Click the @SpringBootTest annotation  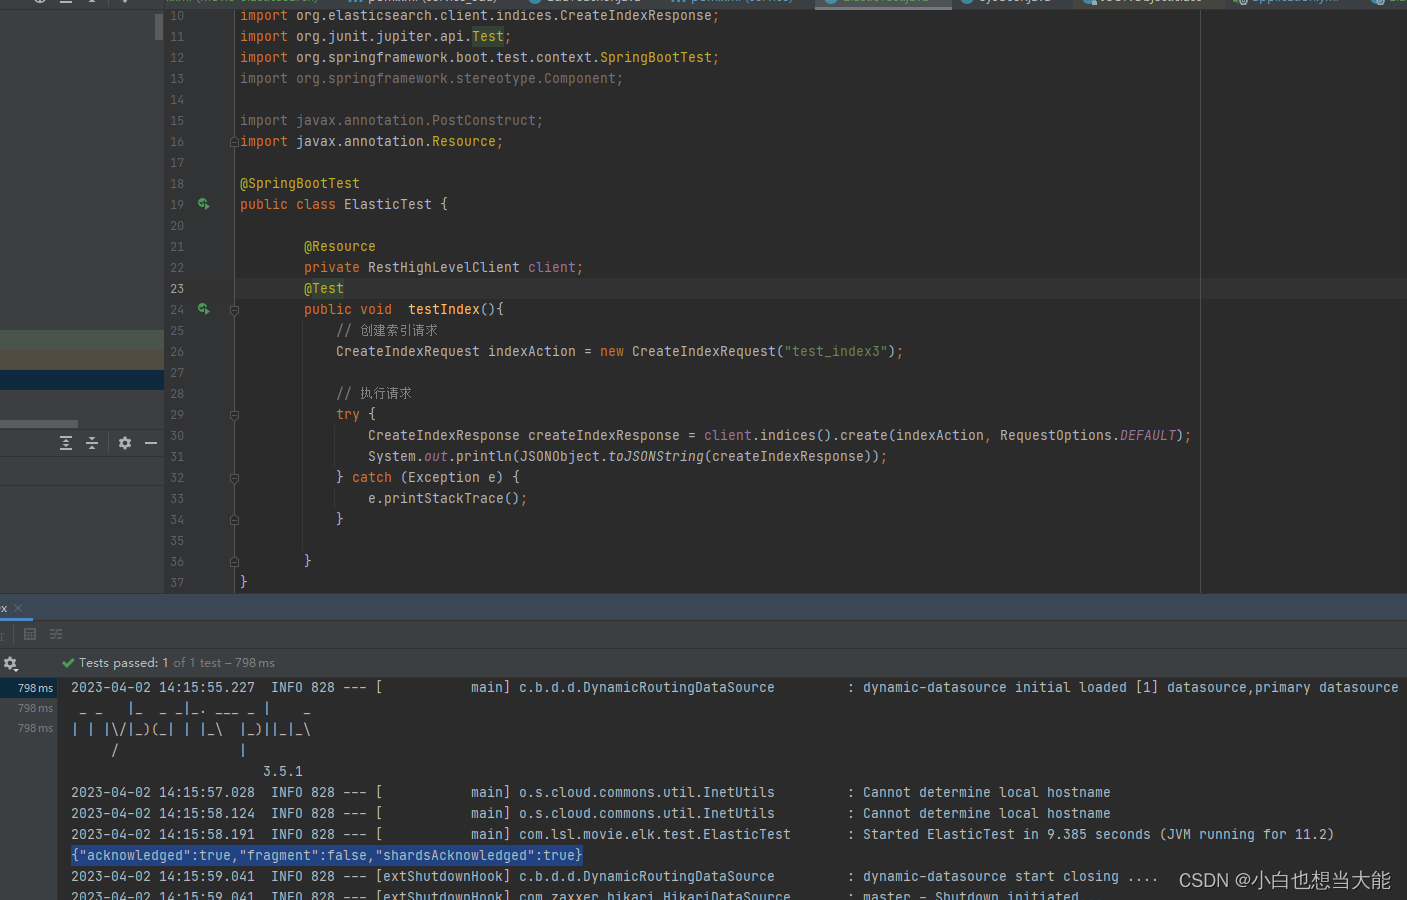coord(300,183)
